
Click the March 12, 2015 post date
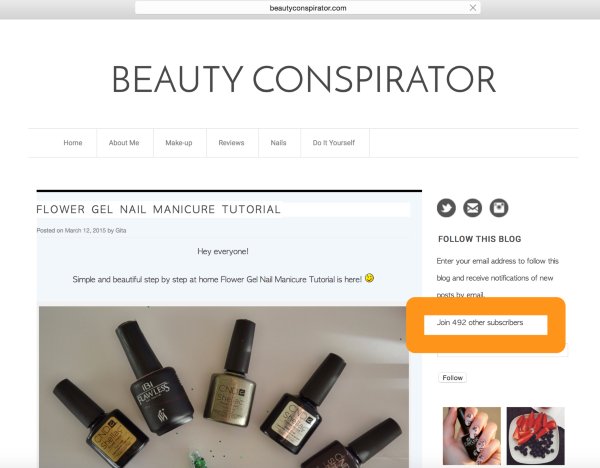pyautogui.click(x=85, y=230)
